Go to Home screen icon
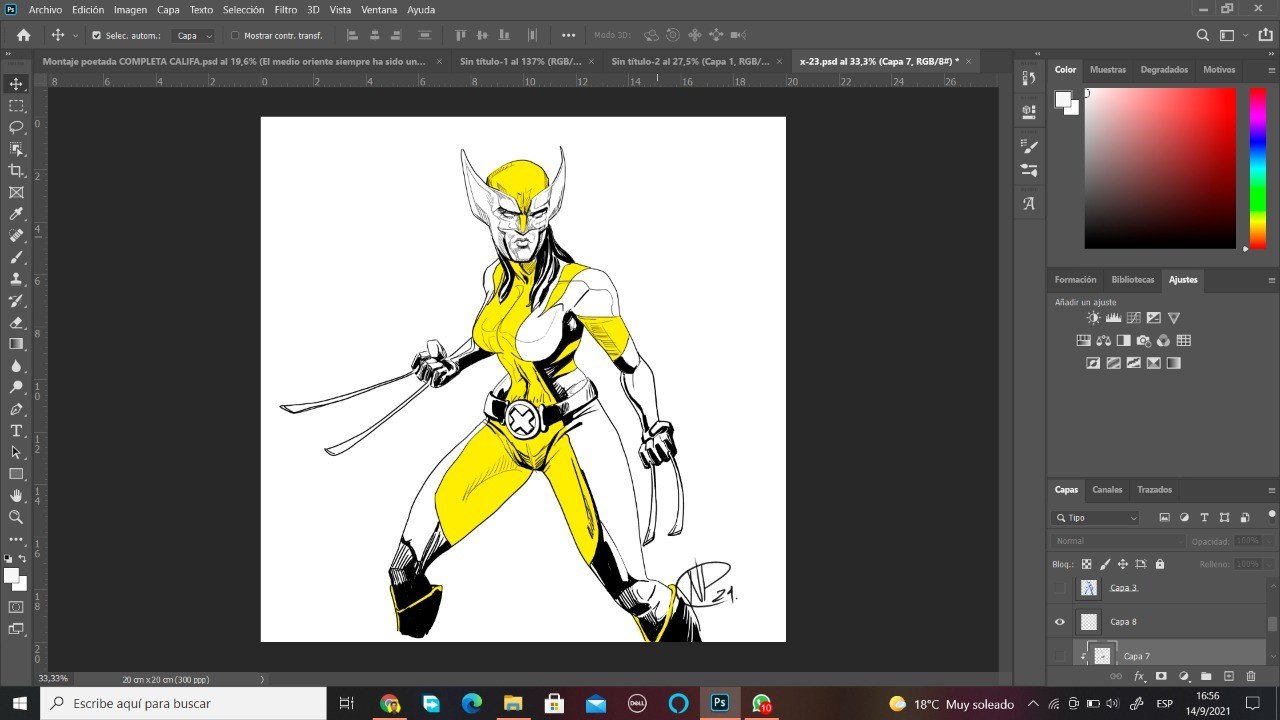The height and width of the screenshot is (720, 1280). click(x=23, y=35)
